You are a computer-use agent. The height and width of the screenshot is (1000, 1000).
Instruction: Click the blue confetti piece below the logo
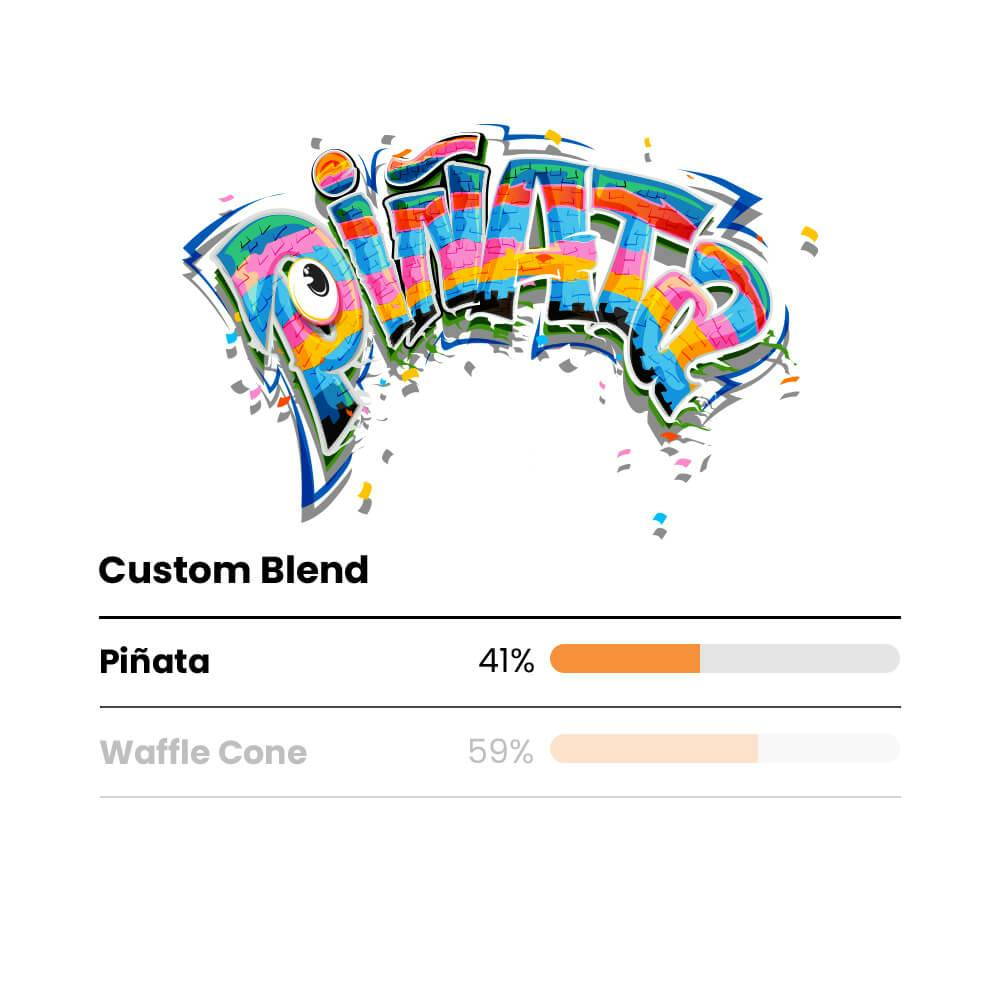[658, 518]
